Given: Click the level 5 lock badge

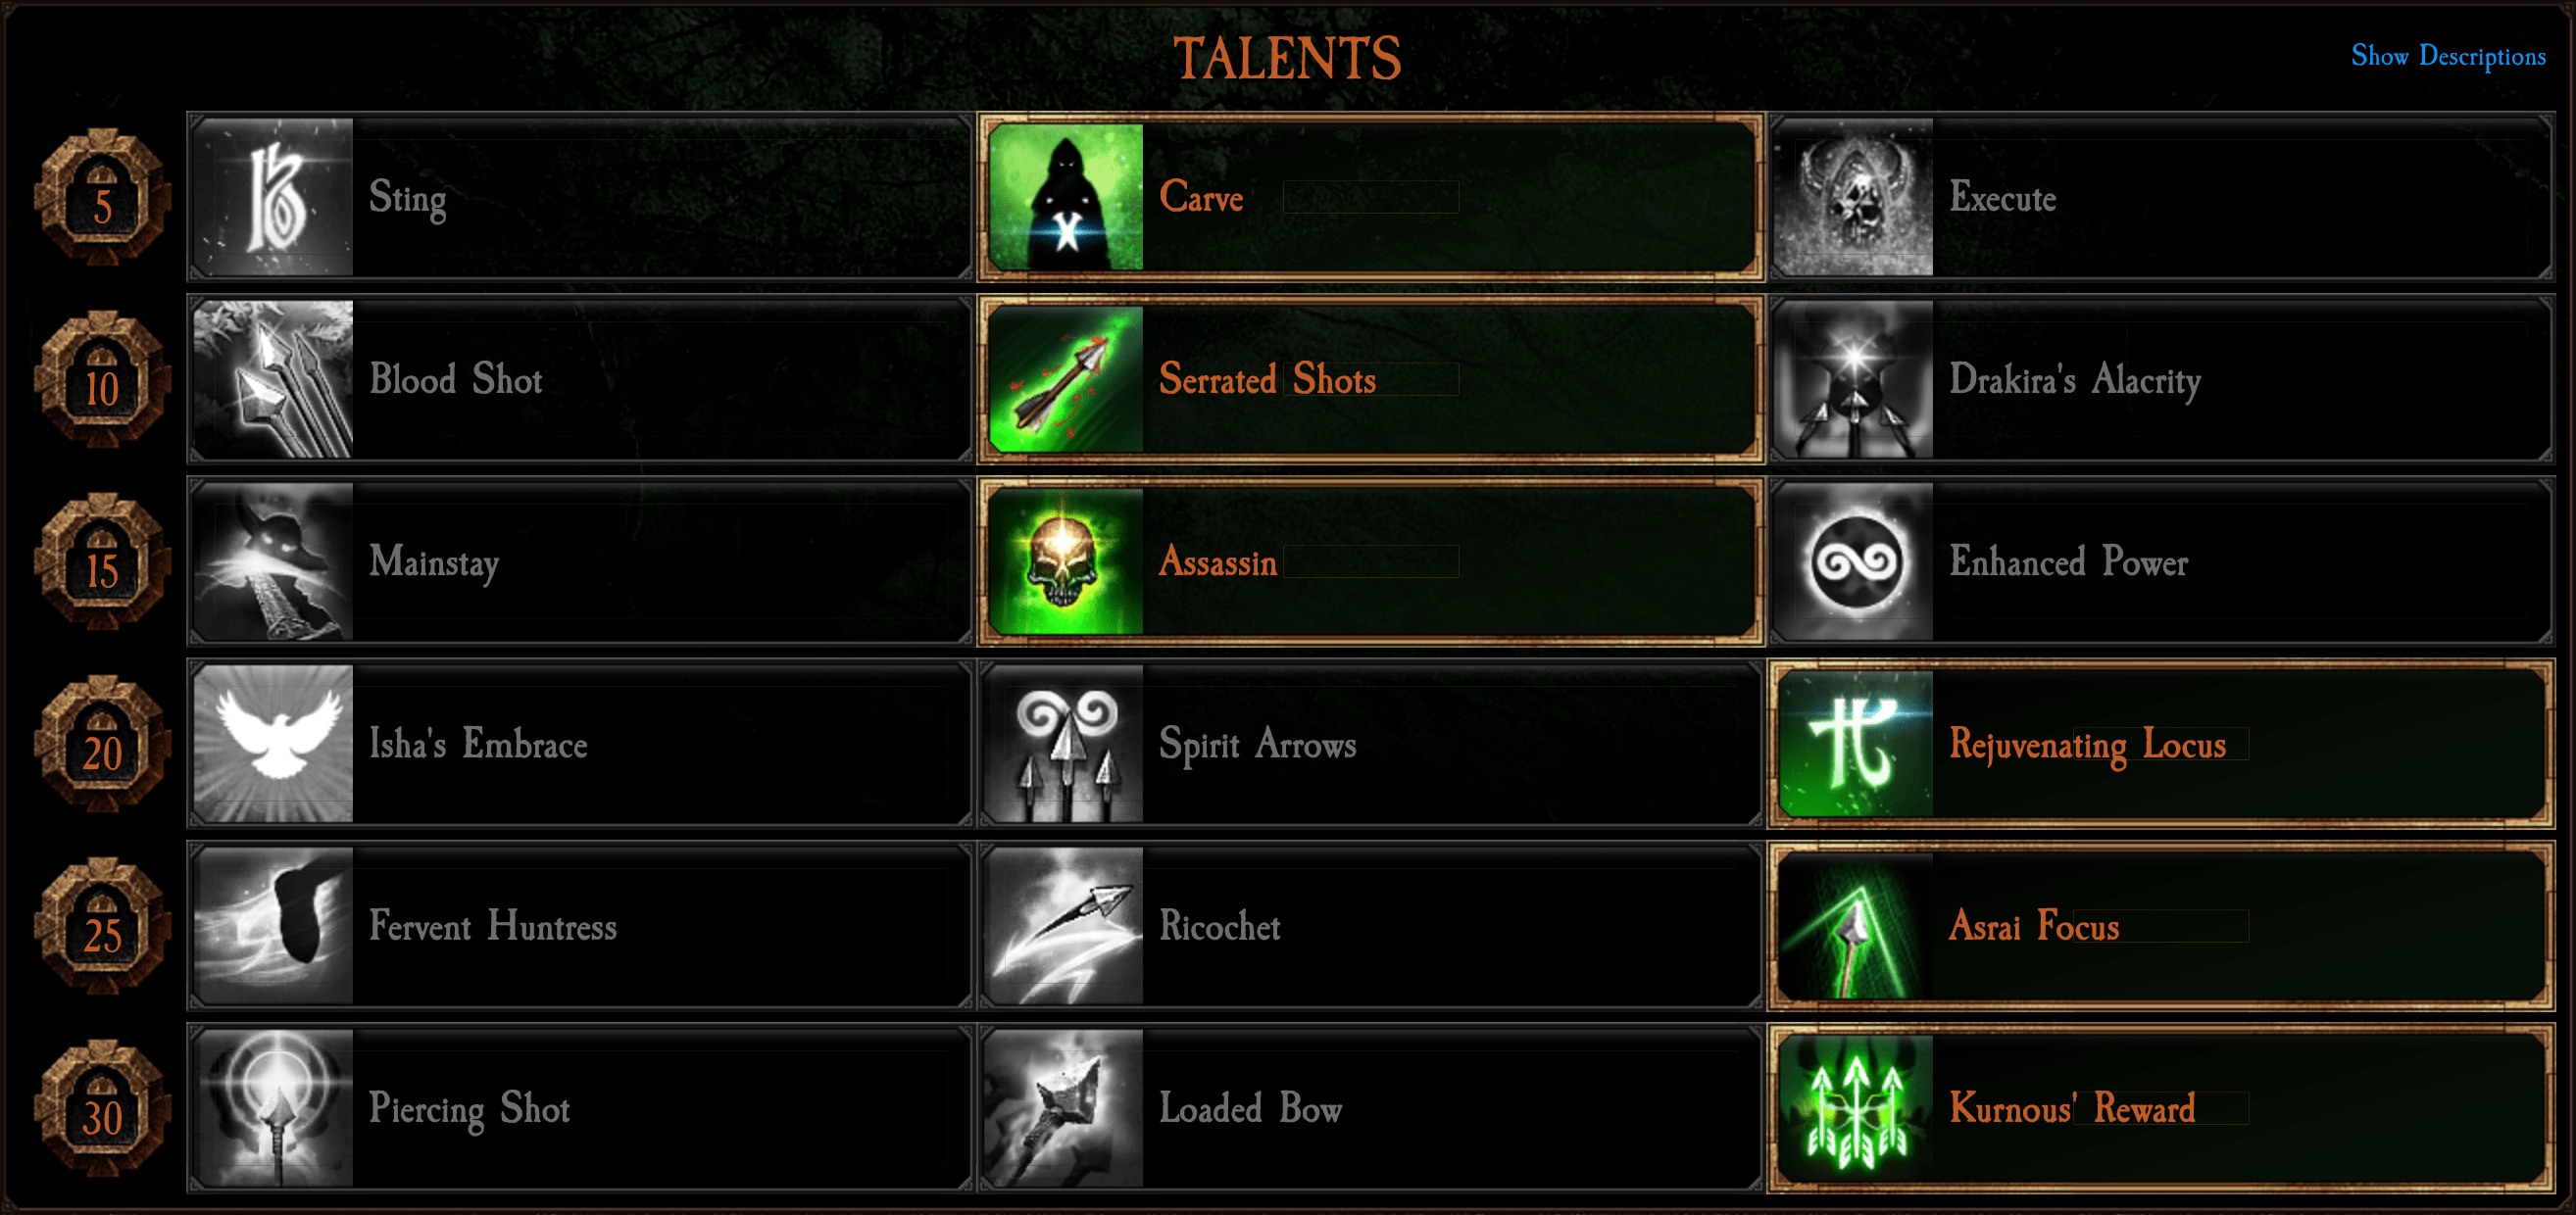Looking at the screenshot, I should pyautogui.click(x=102, y=197).
